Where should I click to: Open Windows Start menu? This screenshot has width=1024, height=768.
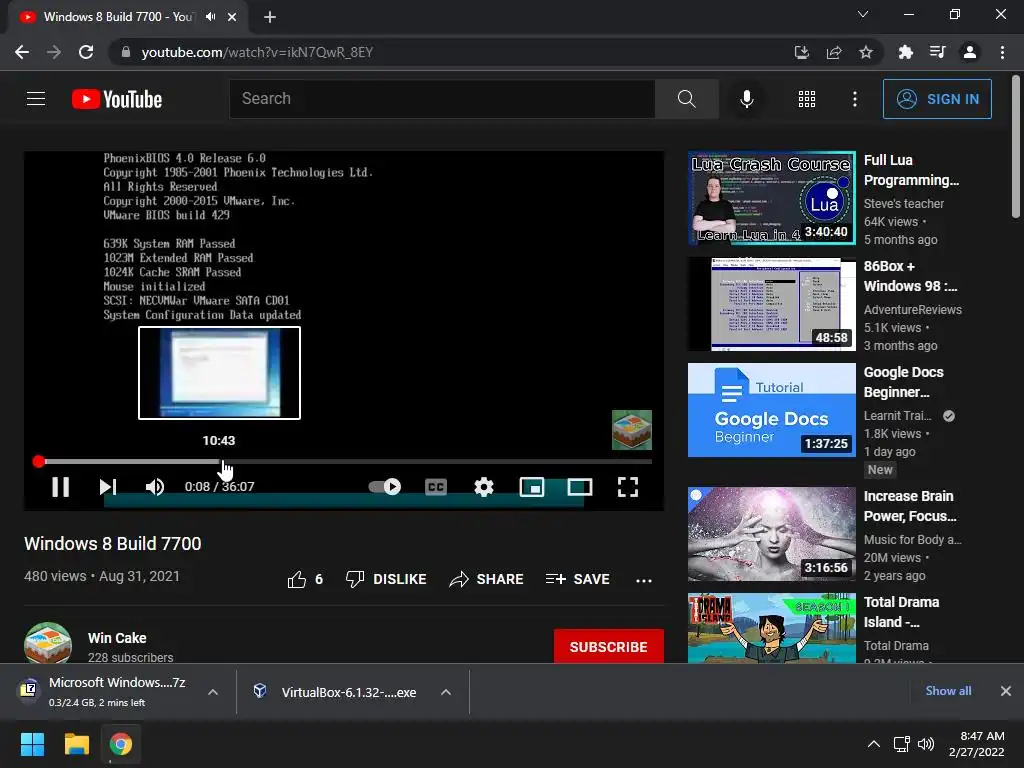point(32,744)
